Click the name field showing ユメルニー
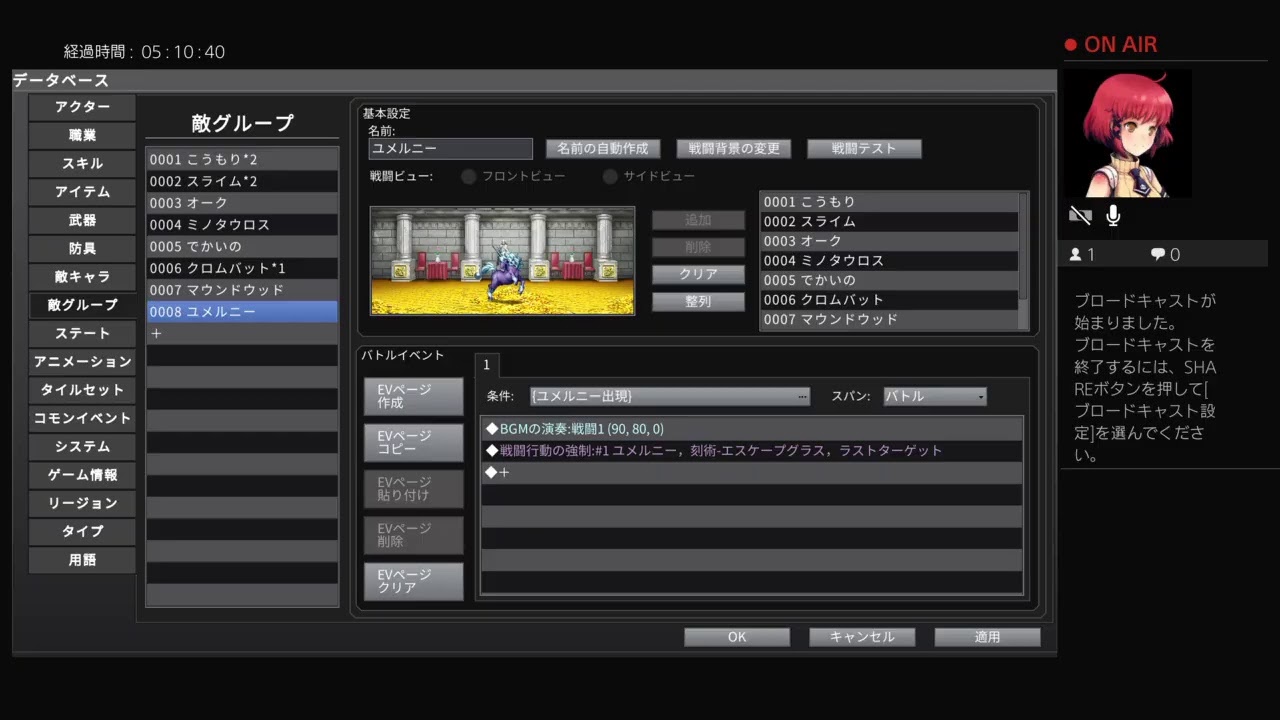Image resolution: width=1280 pixels, height=720 pixels. [449, 148]
